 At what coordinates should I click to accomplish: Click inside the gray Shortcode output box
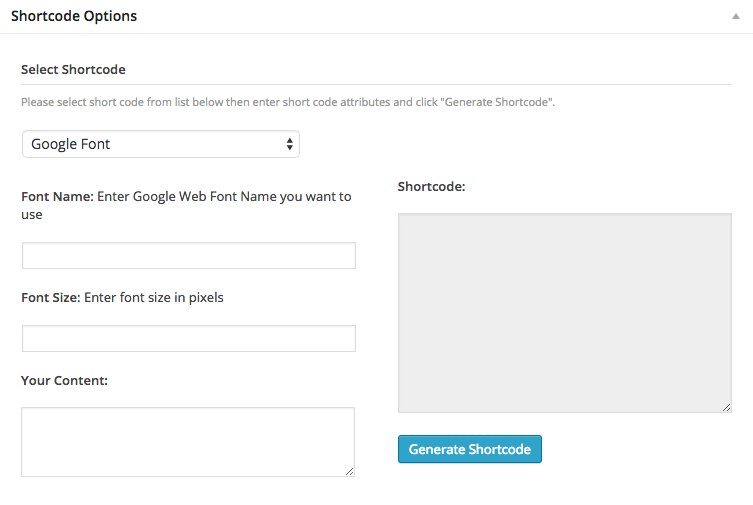pyautogui.click(x=564, y=312)
